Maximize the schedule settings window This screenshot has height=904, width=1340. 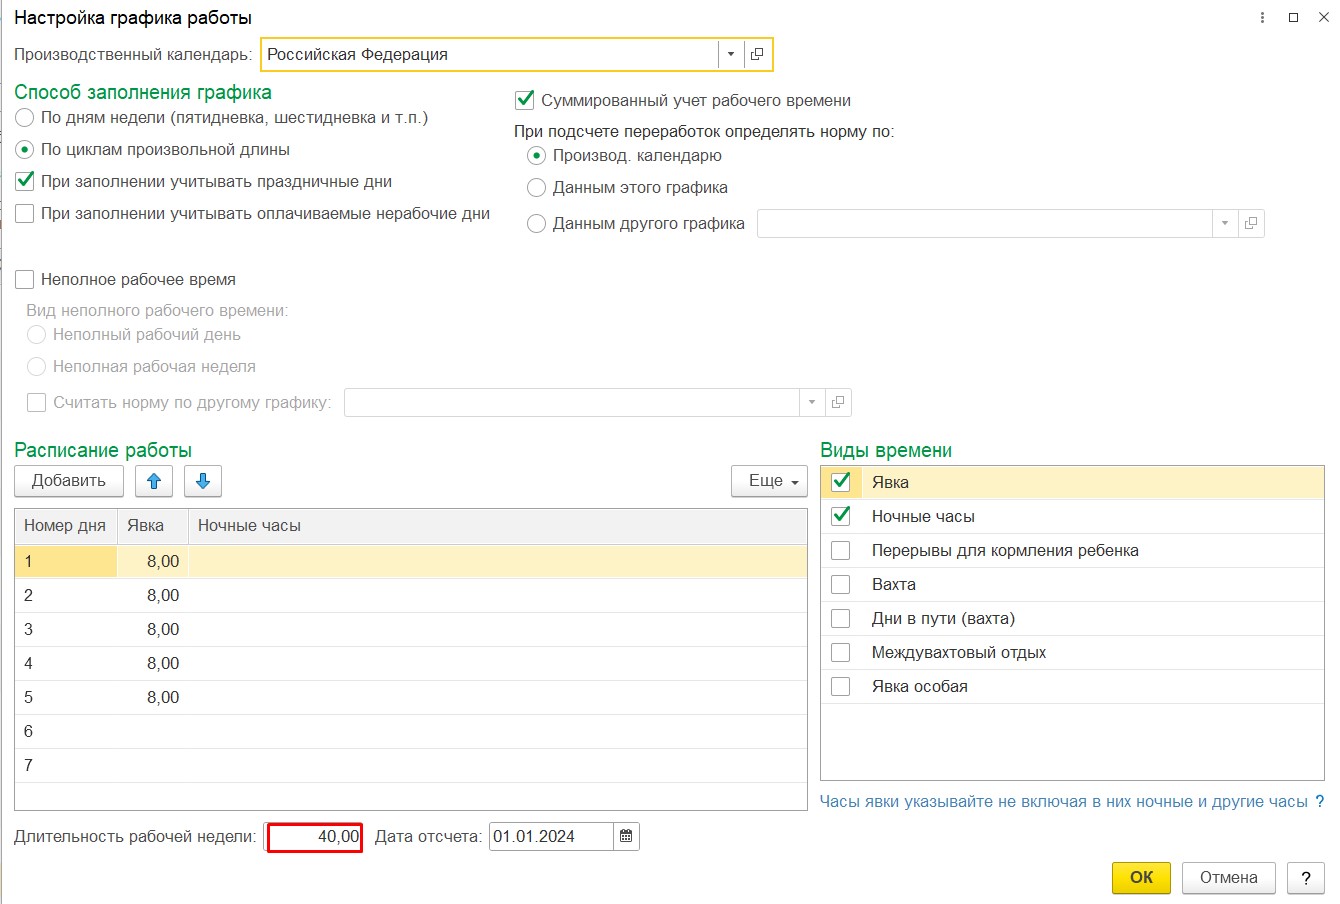coord(1293,18)
